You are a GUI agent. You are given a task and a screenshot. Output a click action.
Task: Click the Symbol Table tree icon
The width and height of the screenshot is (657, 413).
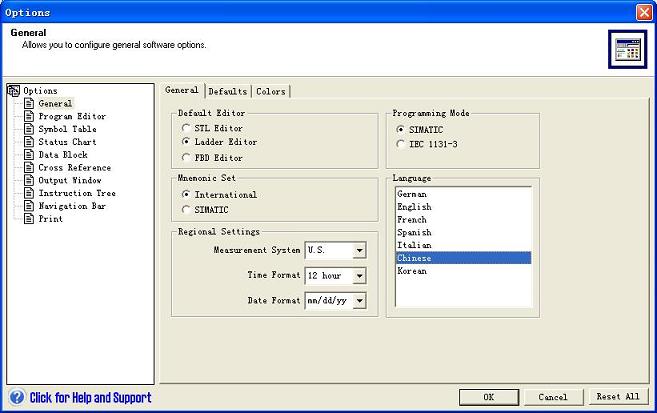click(x=30, y=129)
